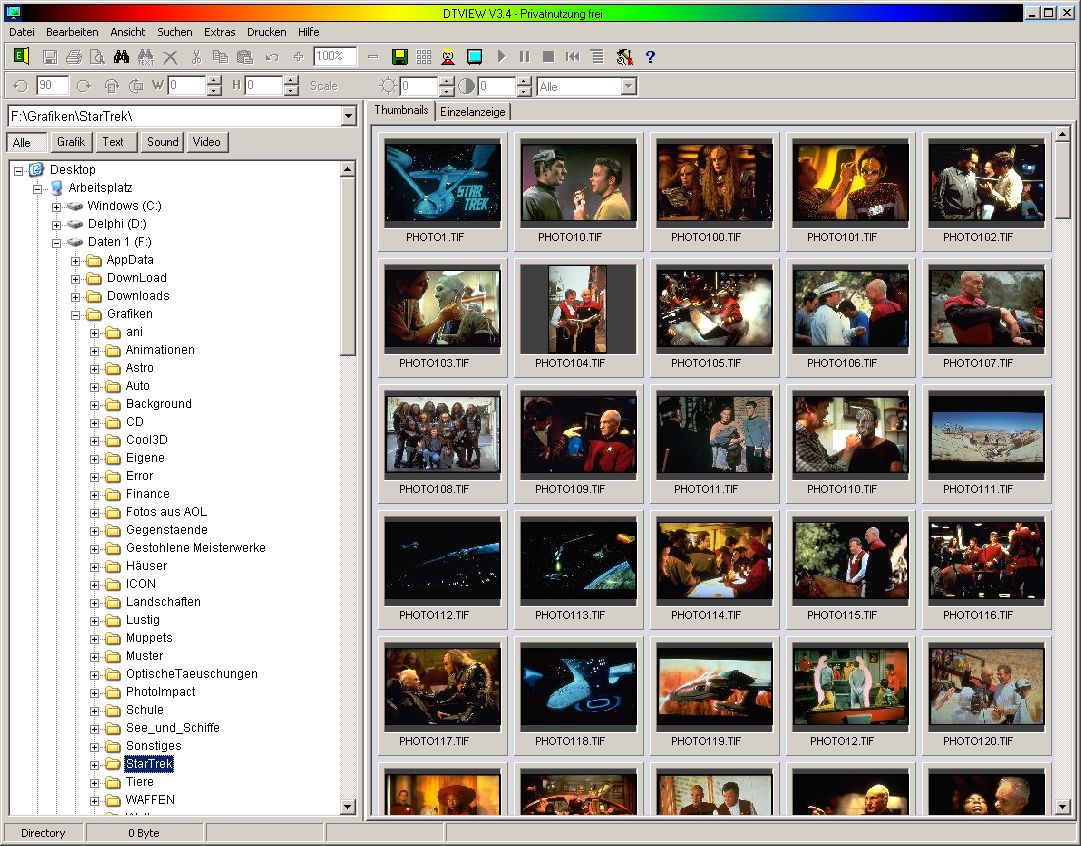Click the scissors cut icon

click(196, 57)
